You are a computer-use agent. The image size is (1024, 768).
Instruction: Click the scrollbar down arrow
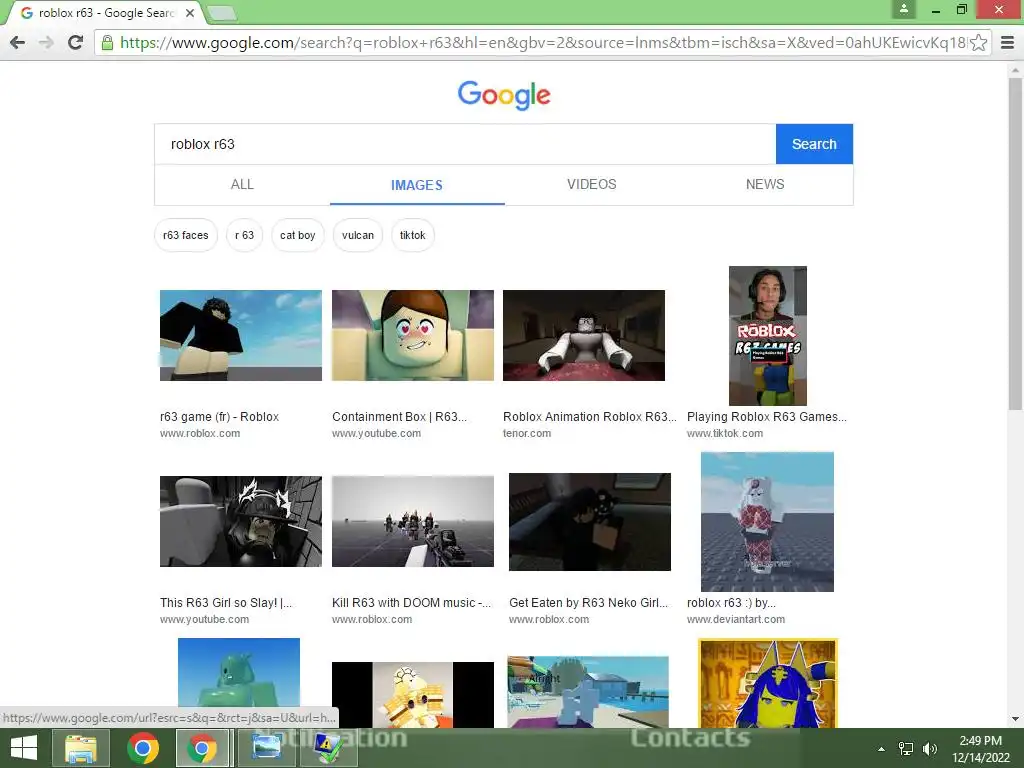point(1015,719)
